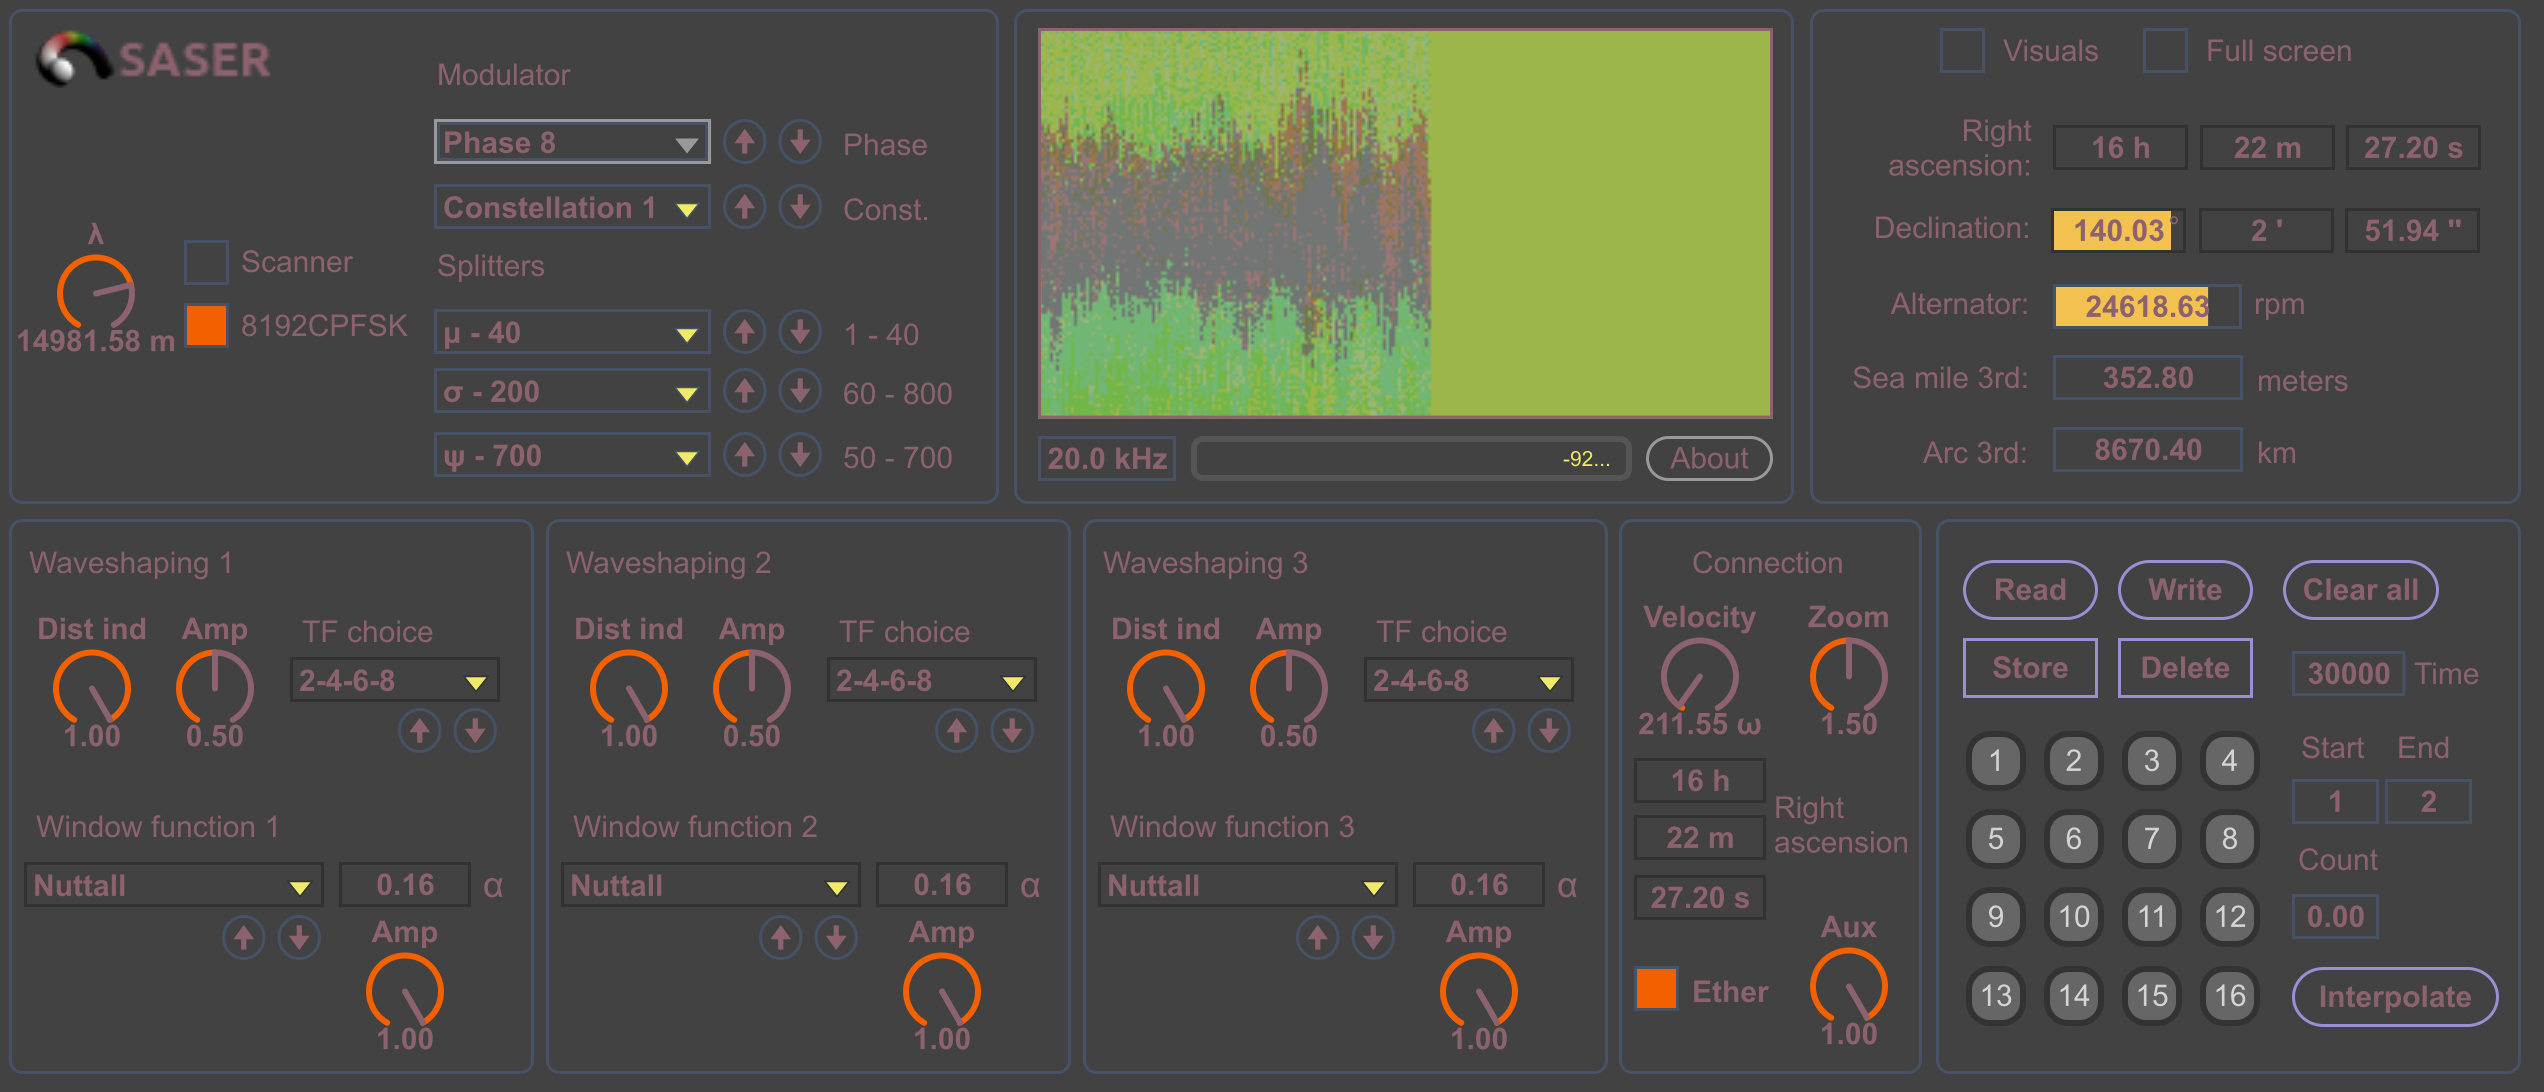Open the Phase 8 modulator dropdown
This screenshot has height=1092, width=2544.
(571, 142)
